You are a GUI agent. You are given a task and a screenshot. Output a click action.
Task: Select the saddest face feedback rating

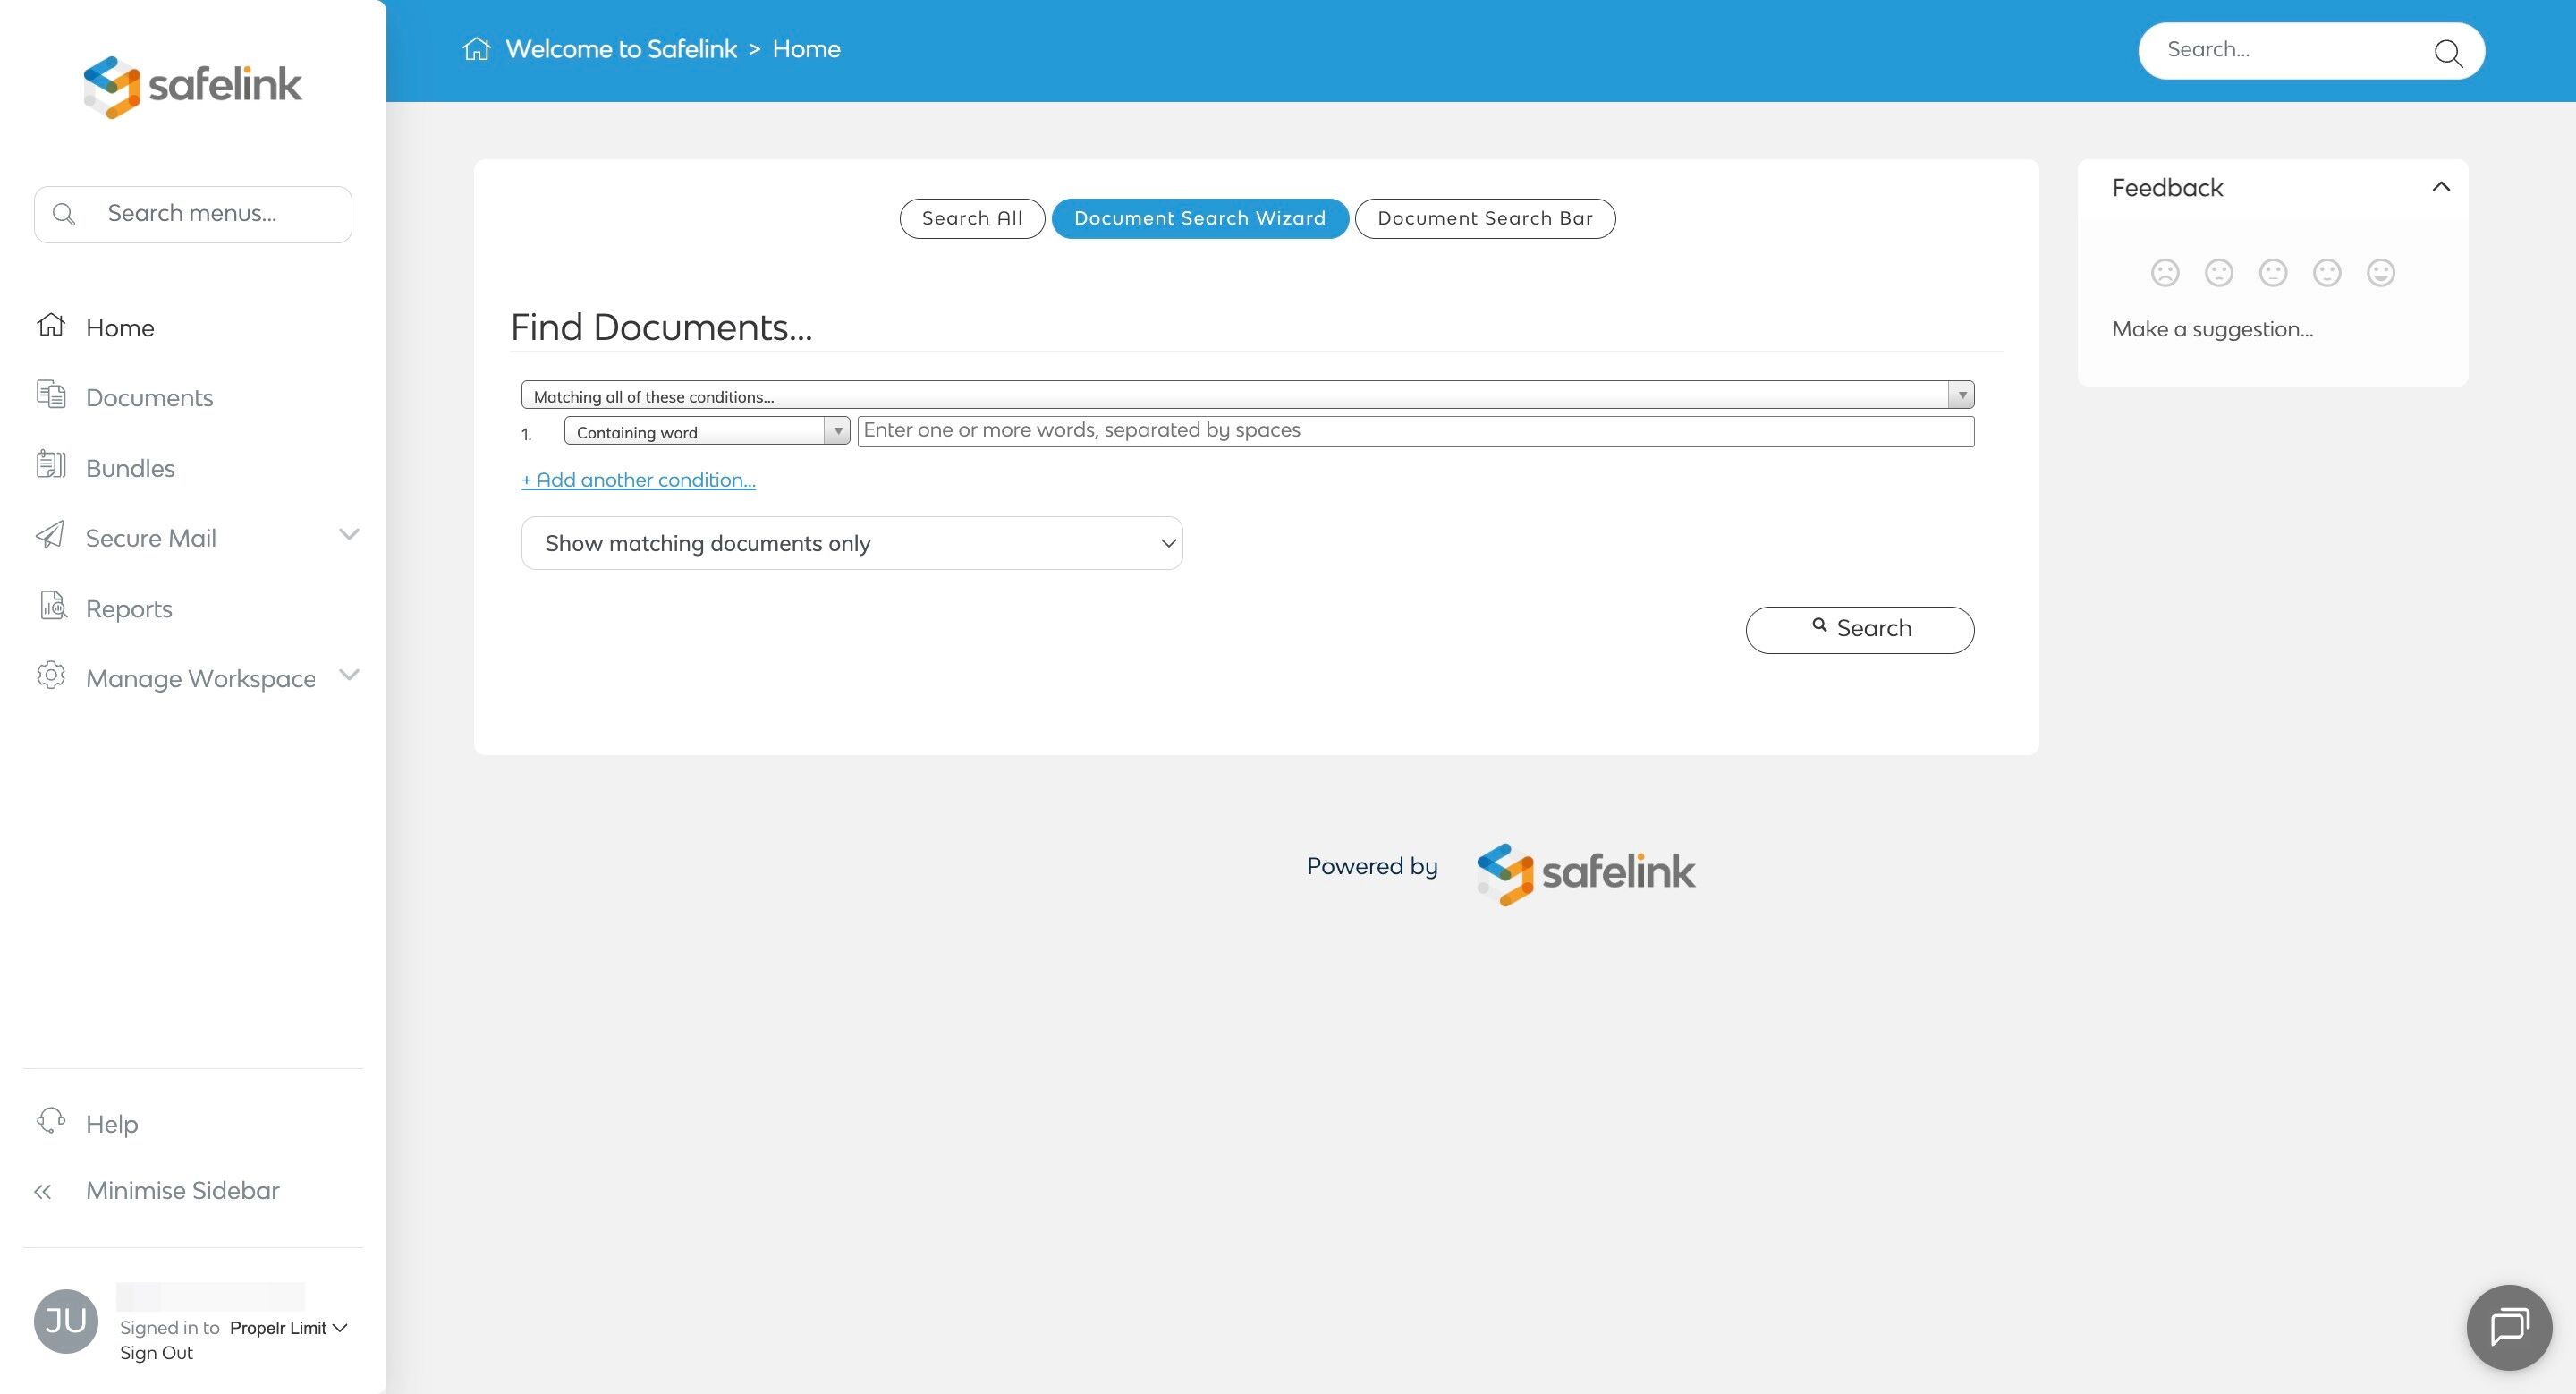coord(2165,273)
